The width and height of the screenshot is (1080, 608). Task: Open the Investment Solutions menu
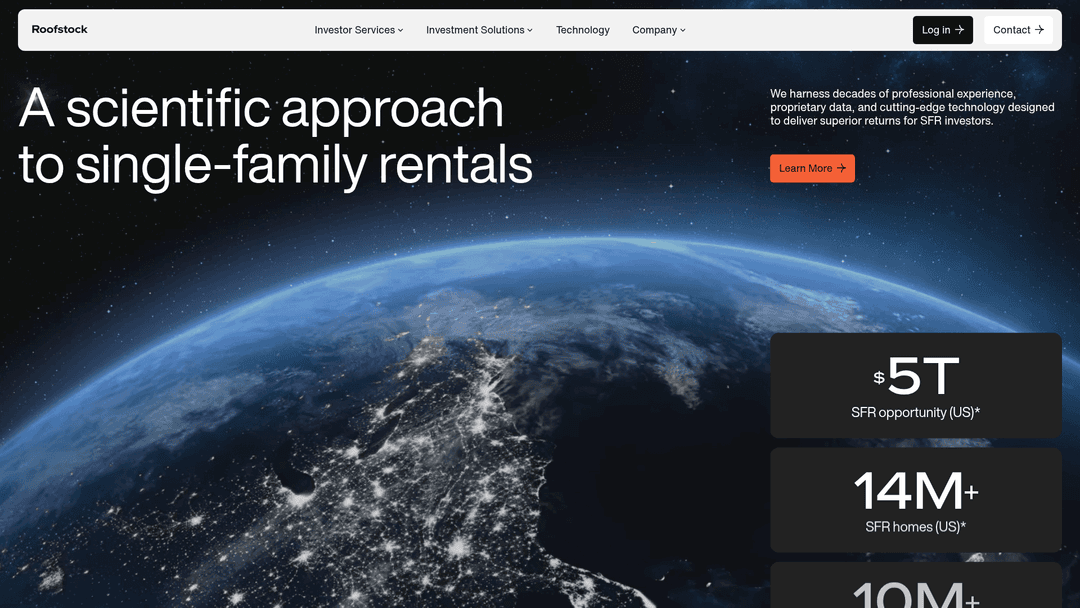(479, 30)
